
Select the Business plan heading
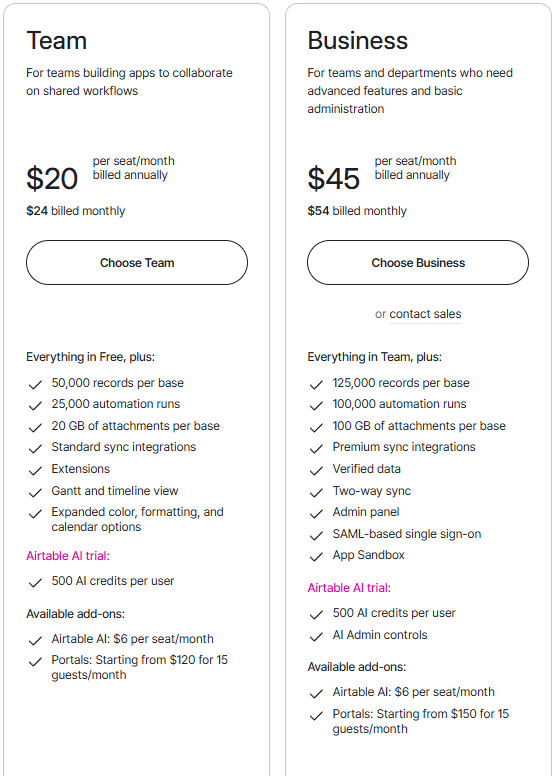[x=357, y=41]
